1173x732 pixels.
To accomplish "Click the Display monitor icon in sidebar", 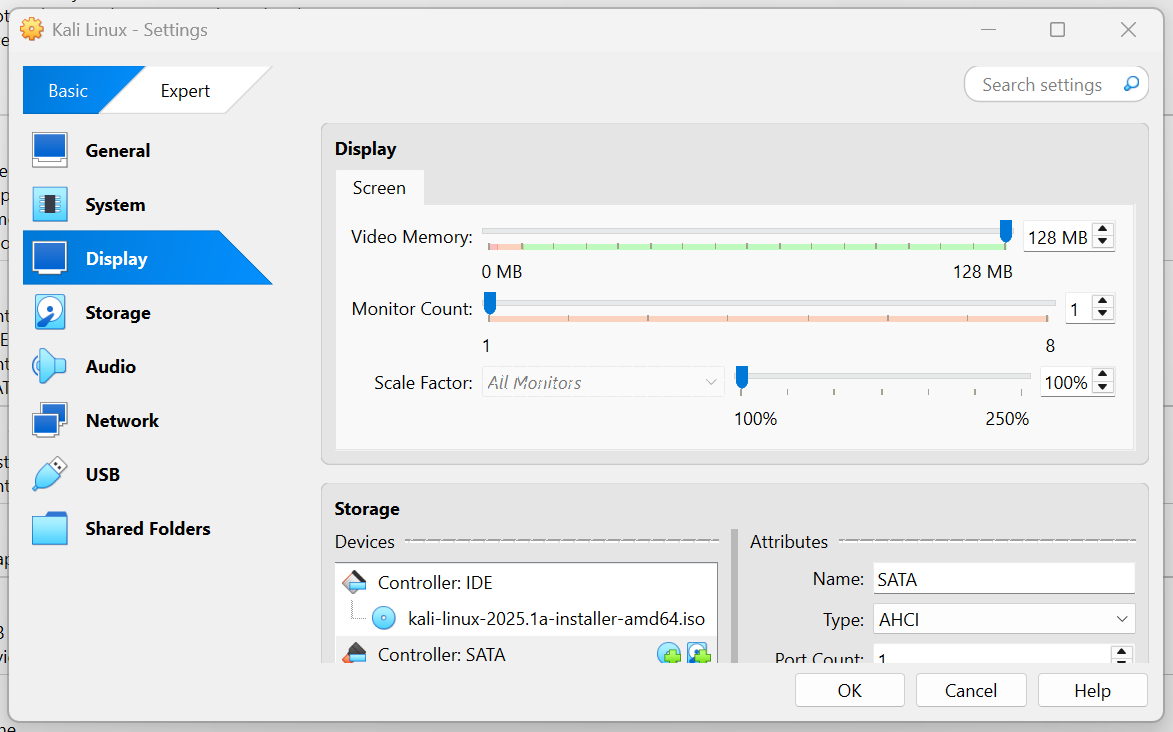I will (x=49, y=257).
